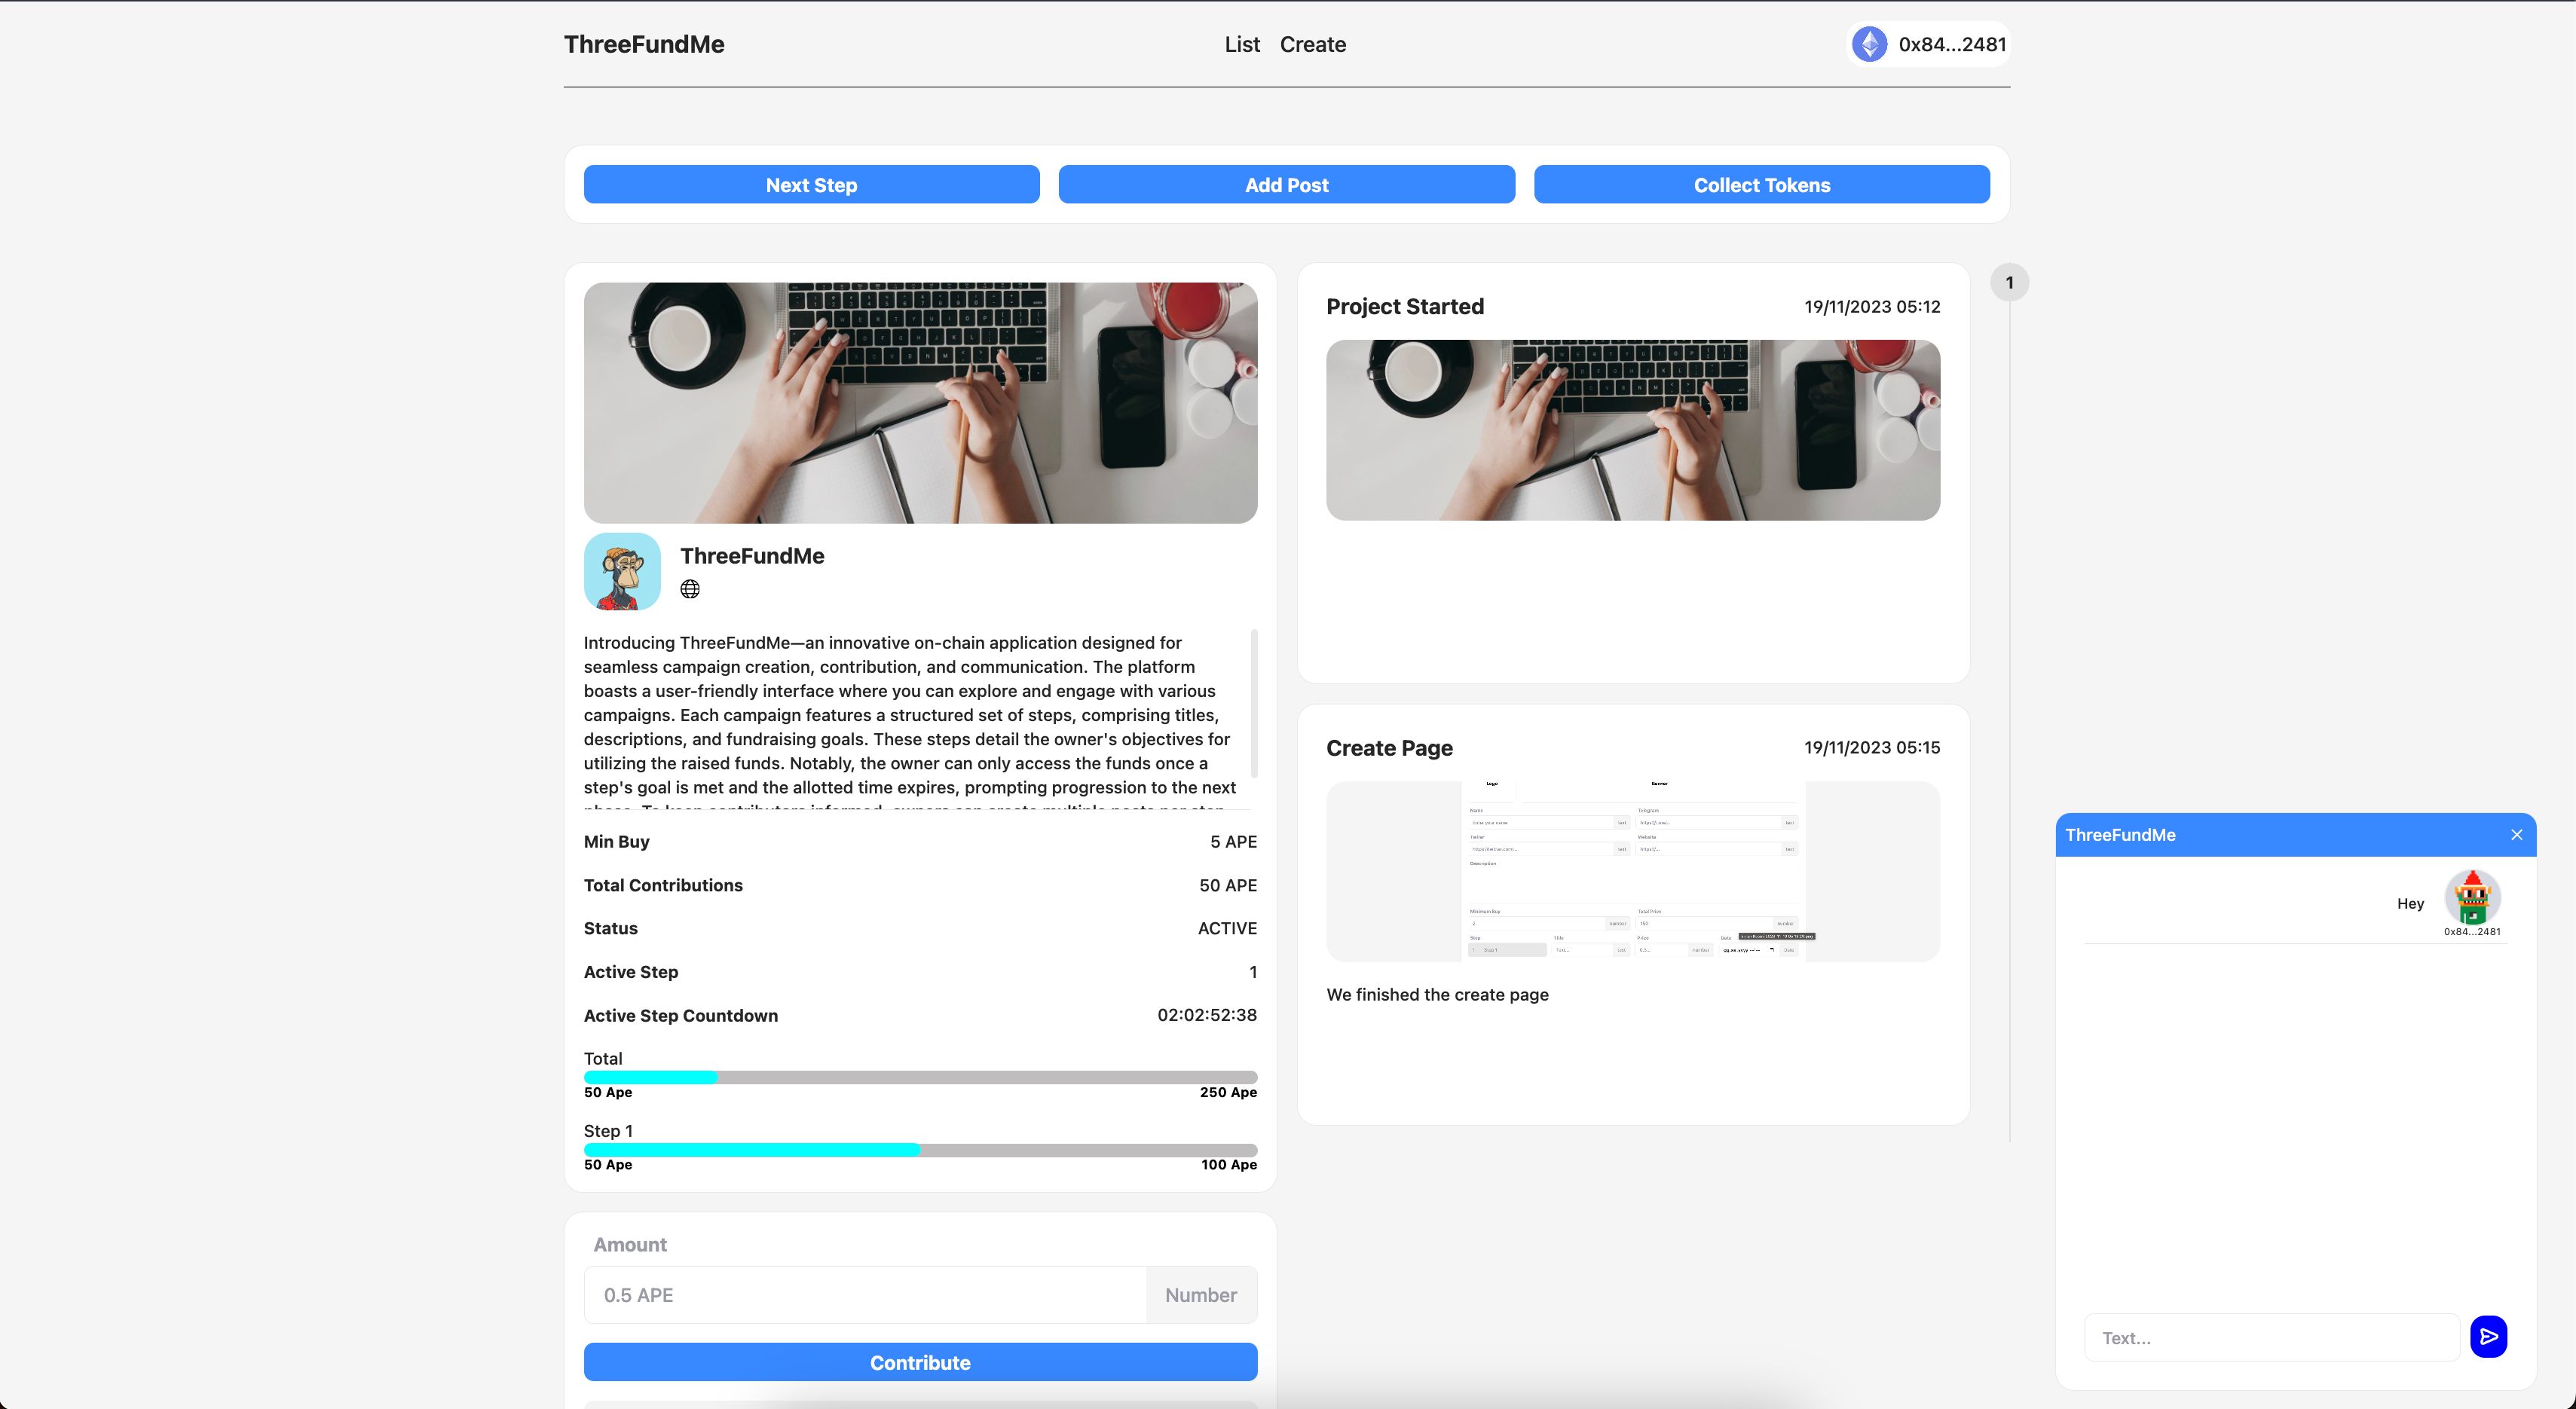Open the Create page in navigation
The width and height of the screenshot is (2576, 1409).
tap(1313, 44)
